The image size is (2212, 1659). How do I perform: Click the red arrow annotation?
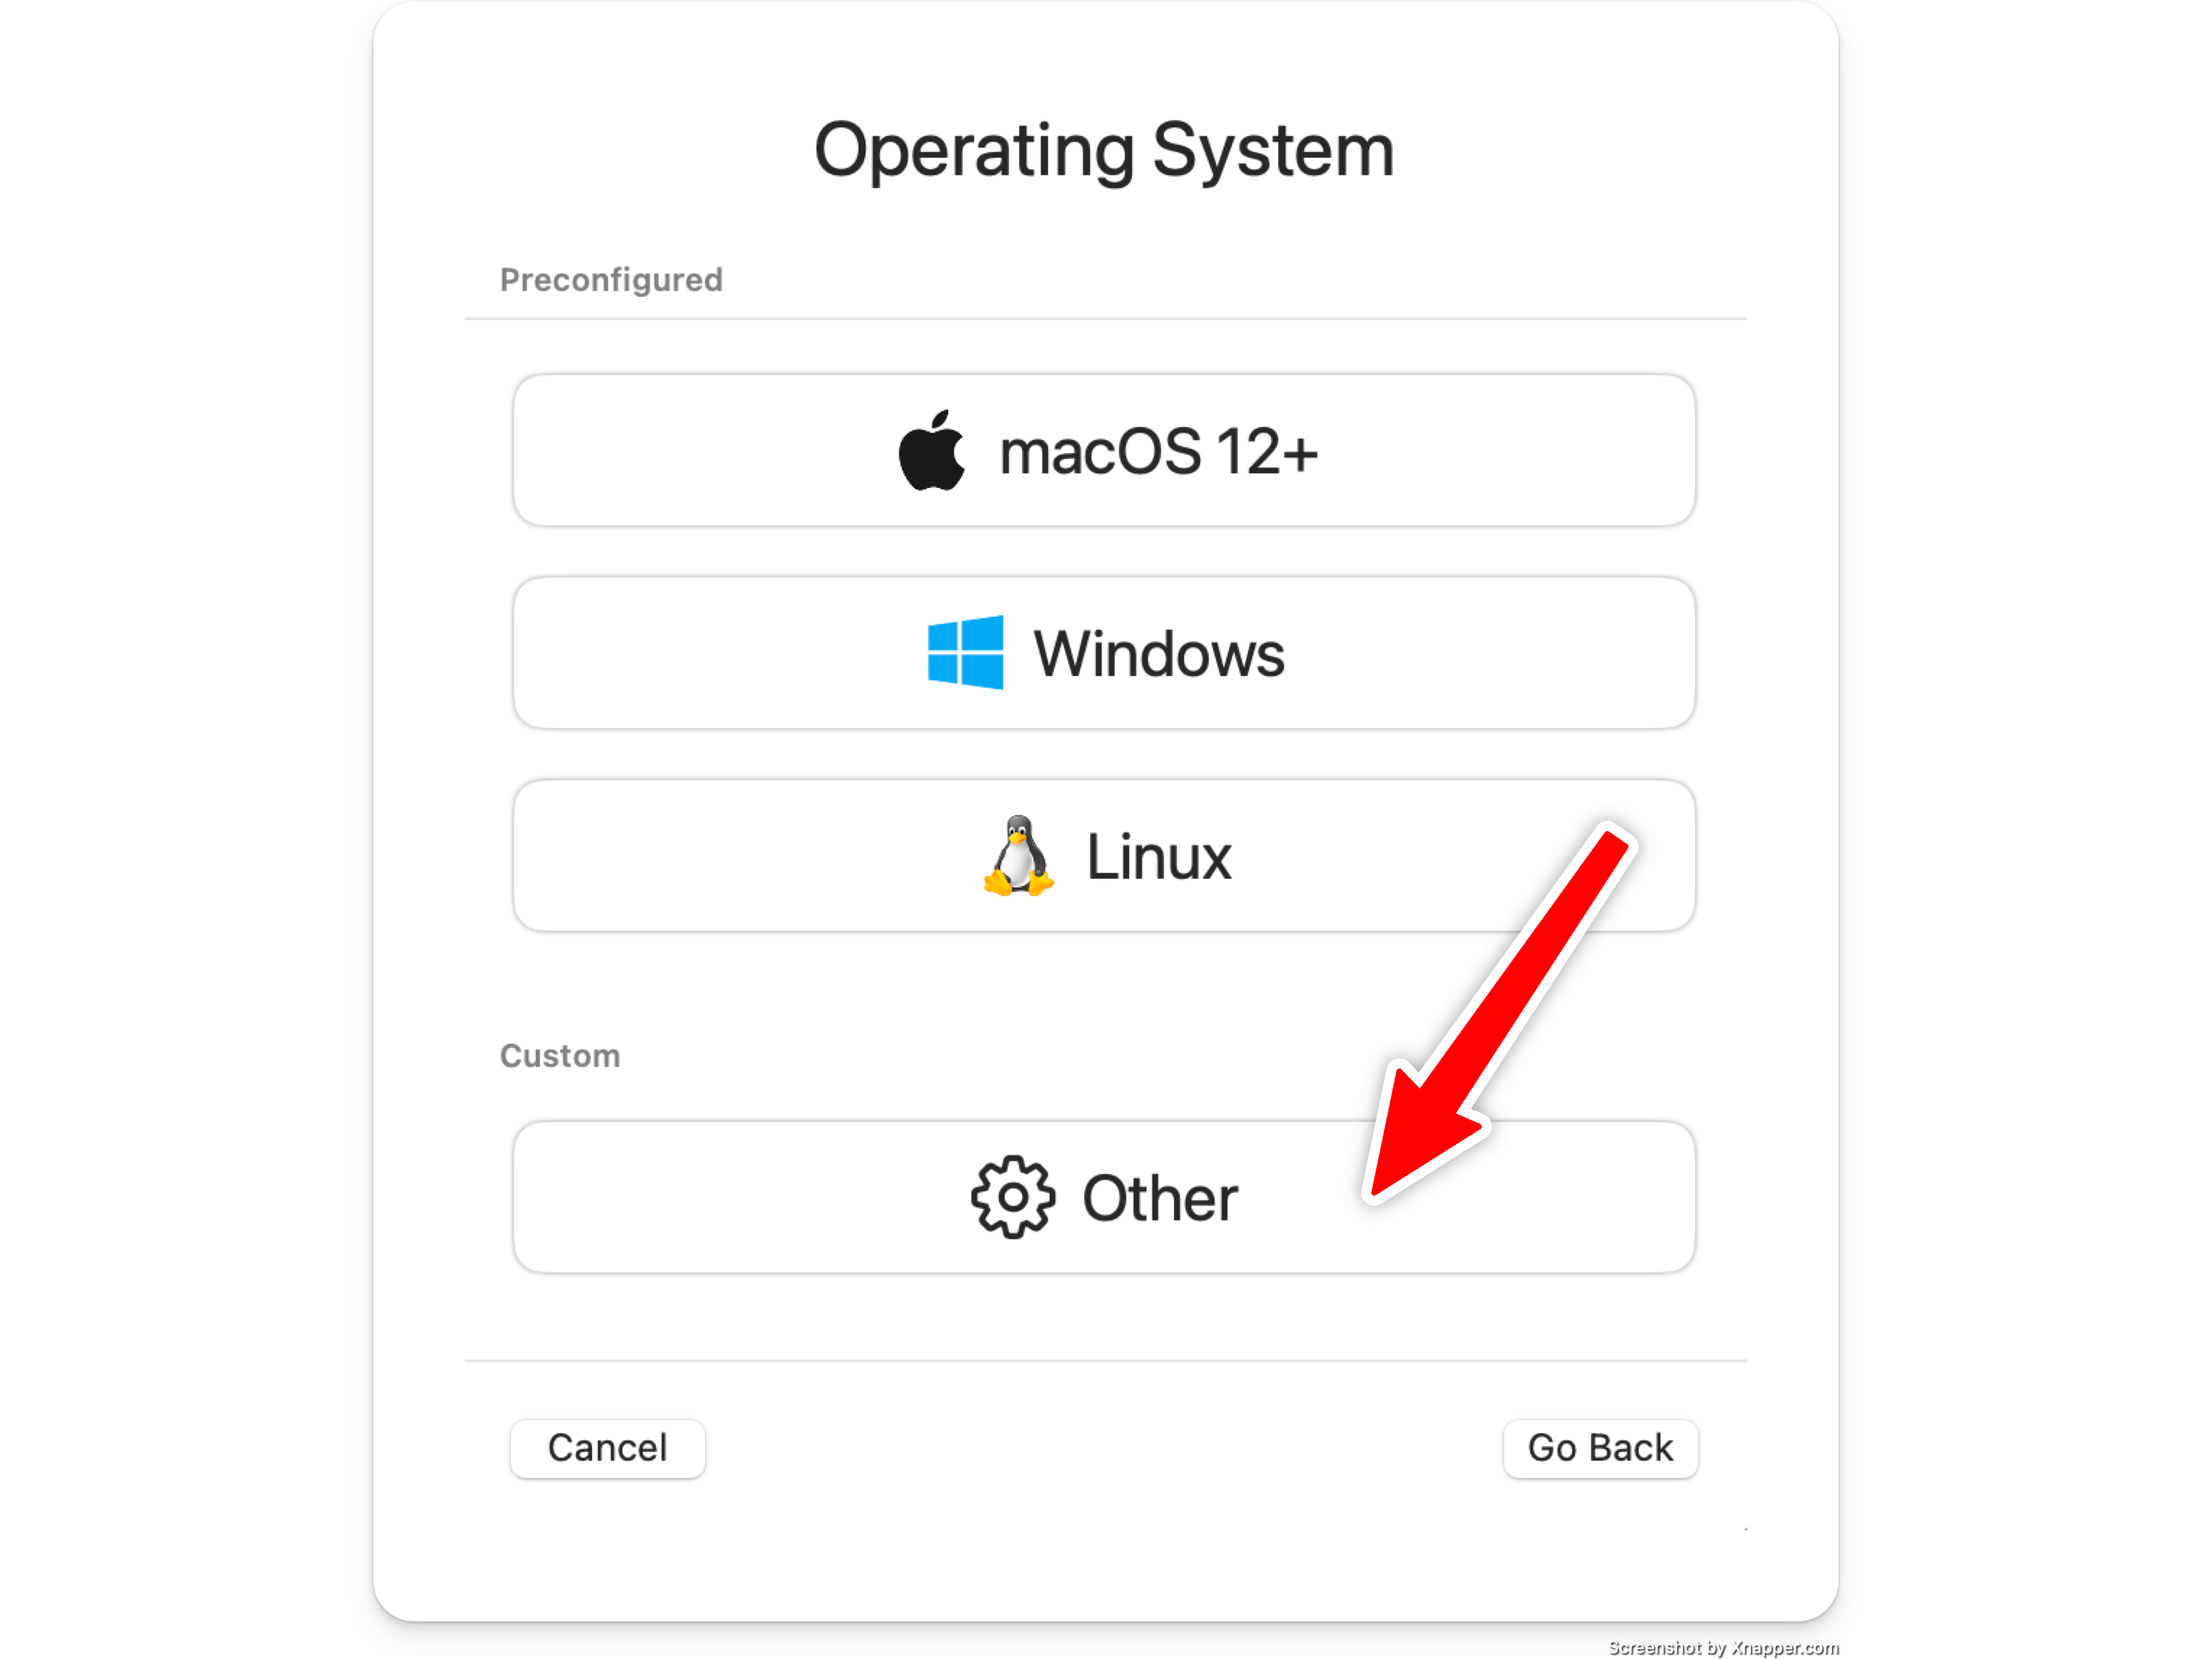1498,1012
